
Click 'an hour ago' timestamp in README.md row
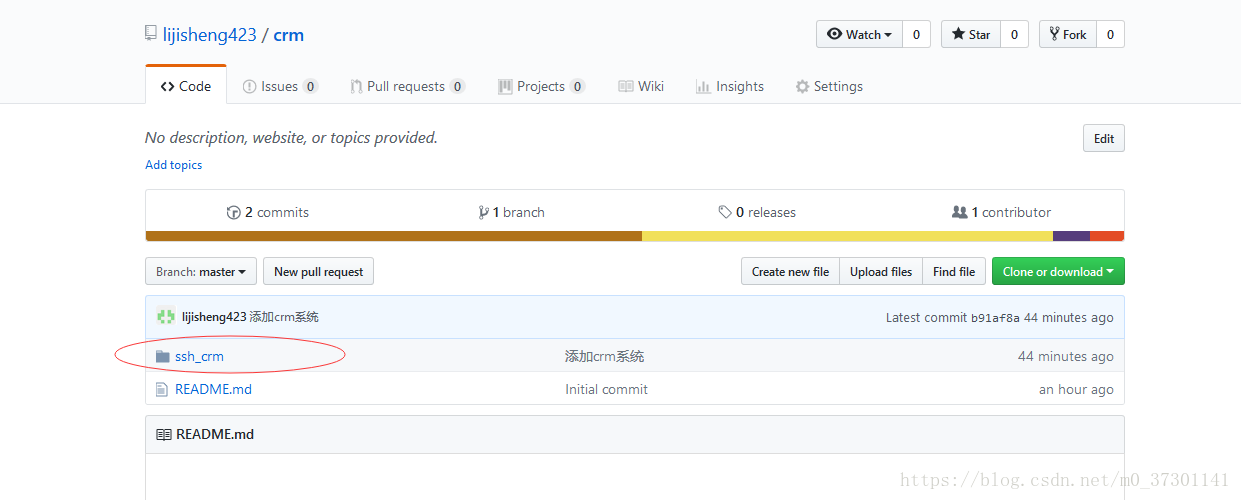click(x=1076, y=389)
